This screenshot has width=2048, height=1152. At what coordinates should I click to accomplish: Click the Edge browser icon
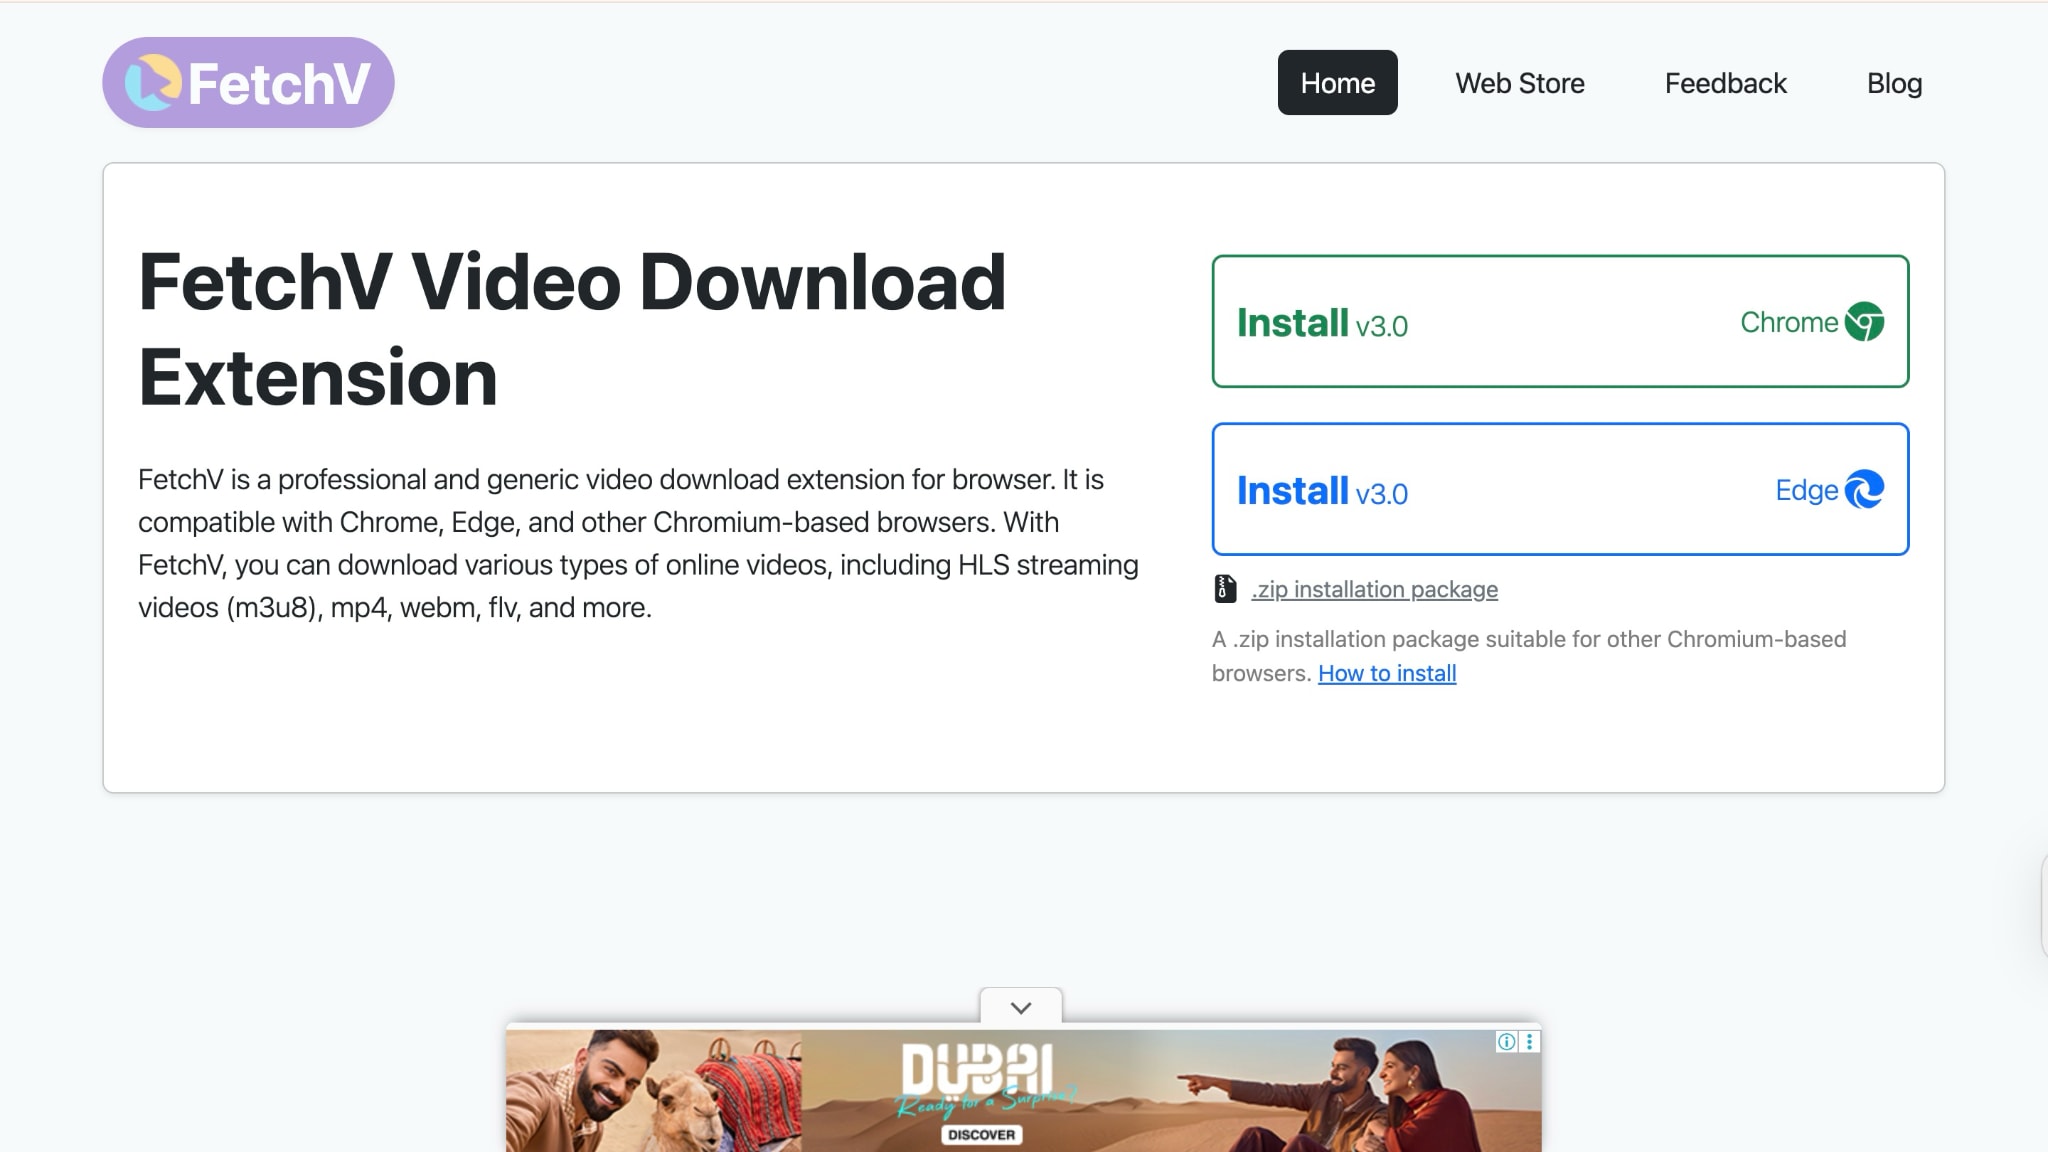(x=1864, y=490)
